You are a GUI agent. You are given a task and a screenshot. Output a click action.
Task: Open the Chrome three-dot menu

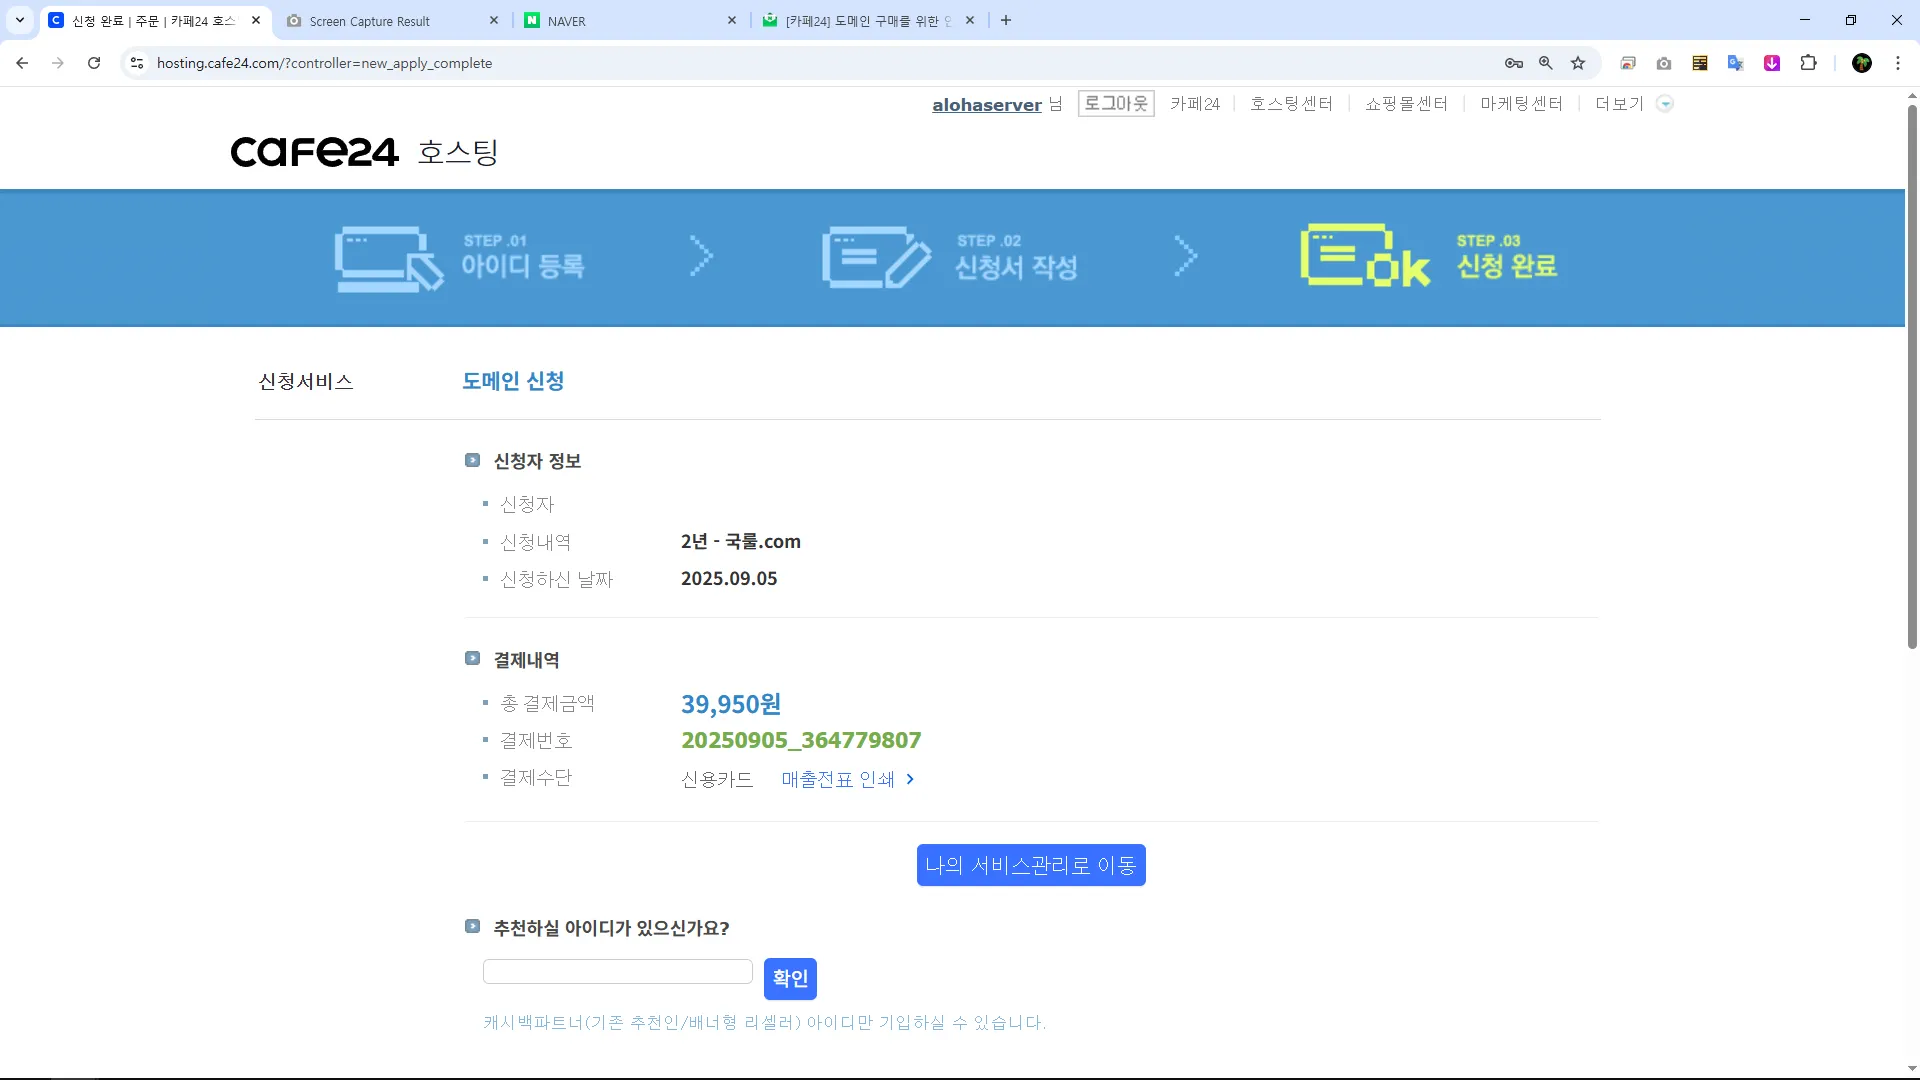[1898, 63]
